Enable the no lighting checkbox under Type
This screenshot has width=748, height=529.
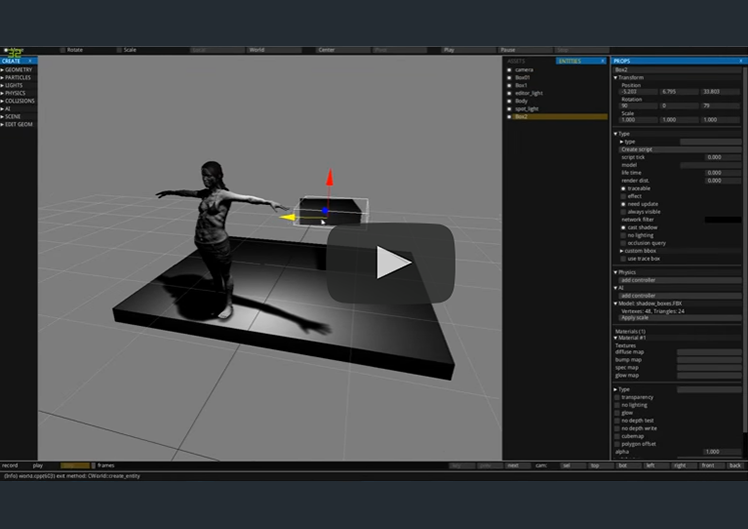[623, 235]
